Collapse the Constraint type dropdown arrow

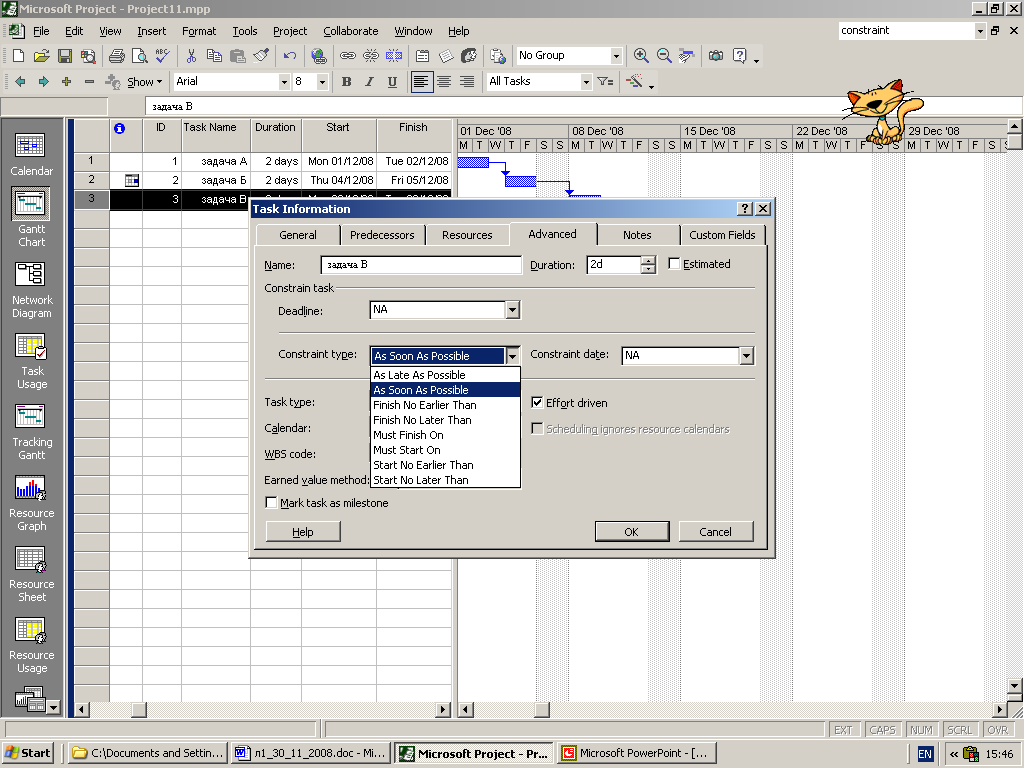[x=513, y=356]
